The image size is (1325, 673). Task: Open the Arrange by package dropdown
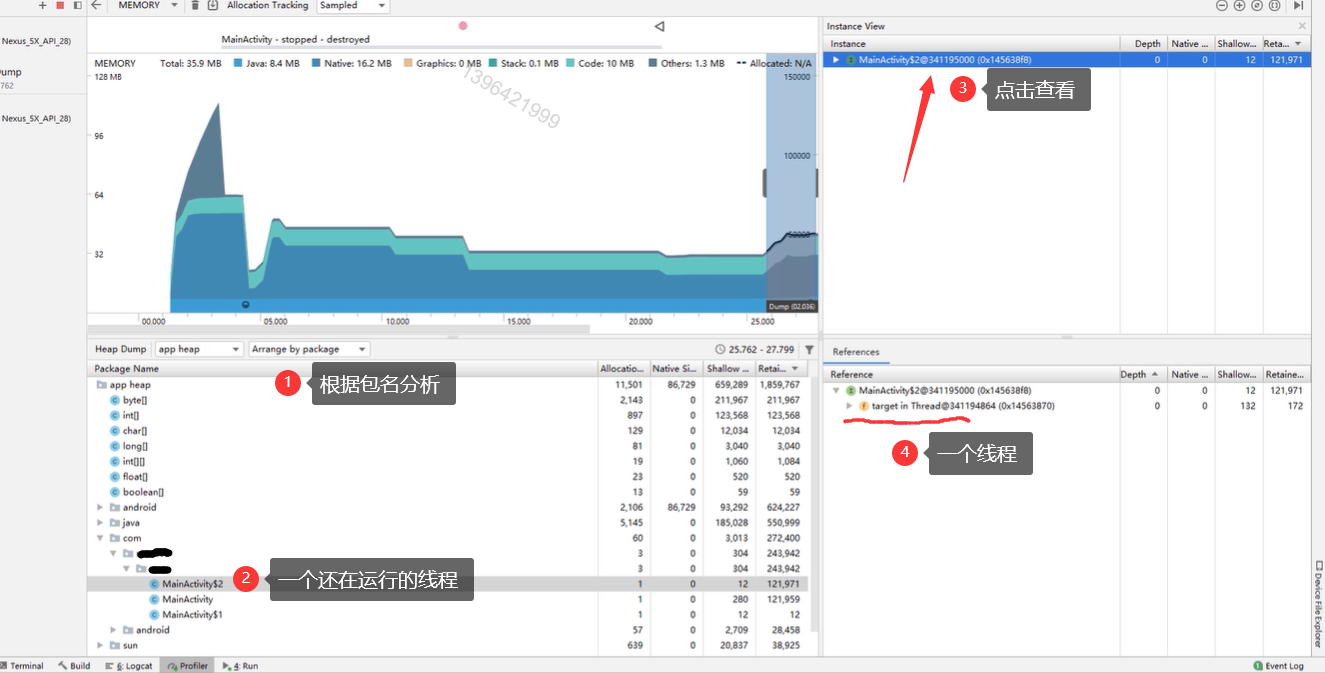pyautogui.click(x=309, y=349)
